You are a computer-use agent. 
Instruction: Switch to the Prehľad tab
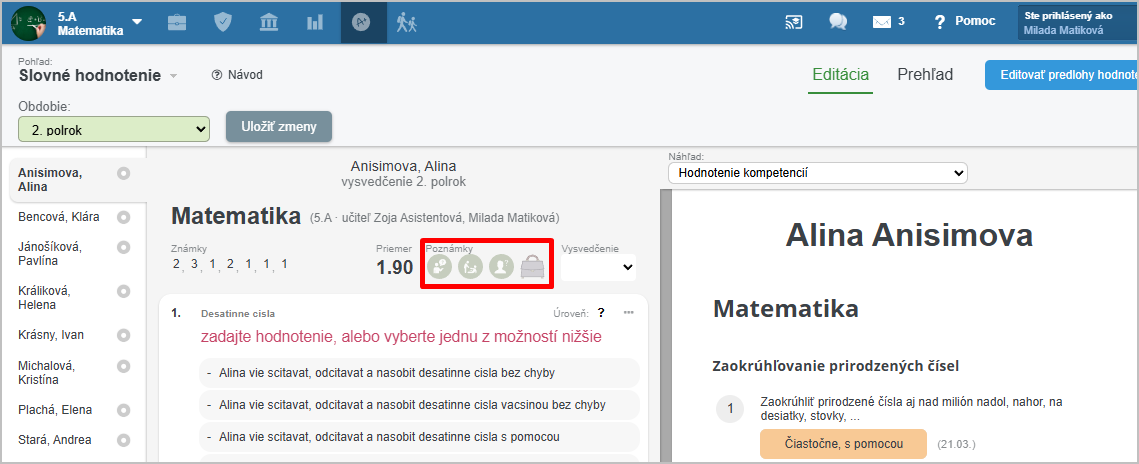[925, 75]
